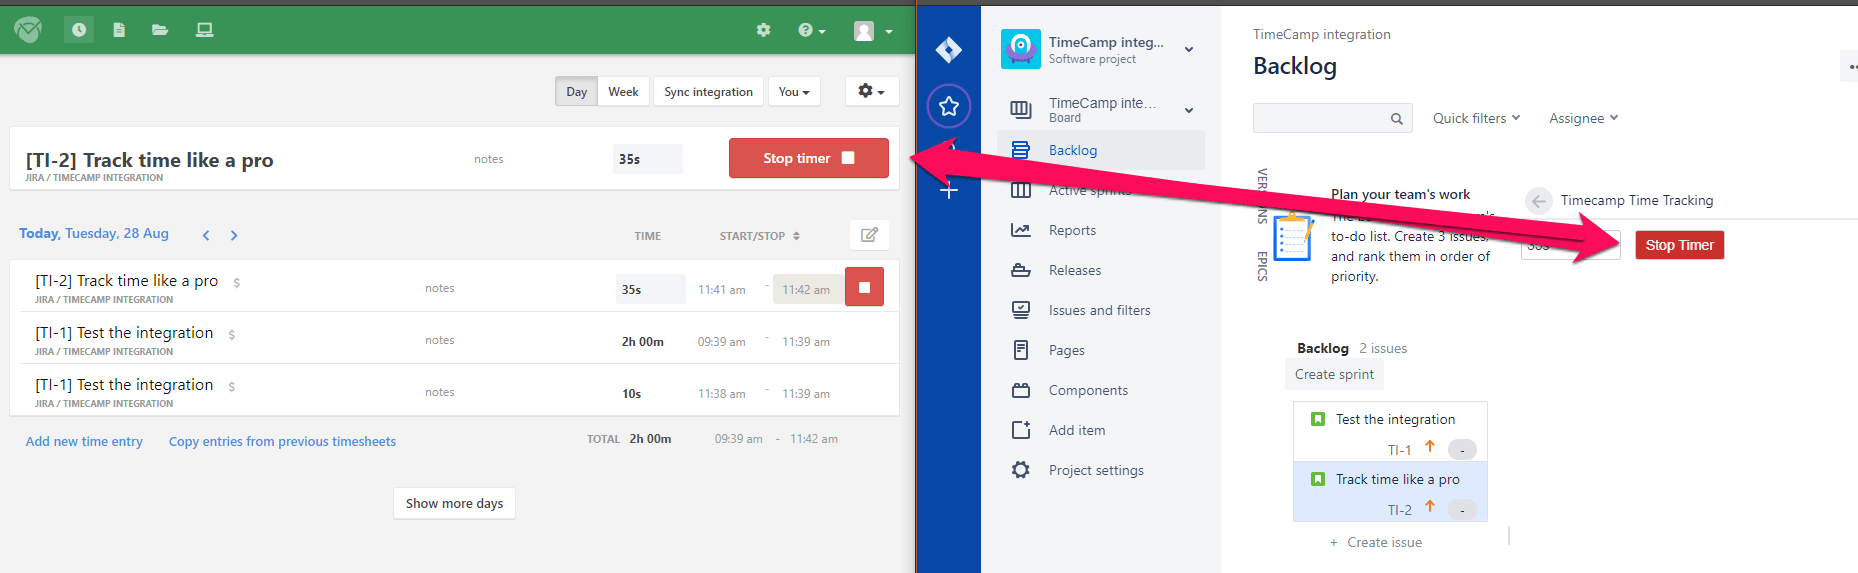Click Show more days button
Screen dimensions: 1858x573
tap(455, 503)
